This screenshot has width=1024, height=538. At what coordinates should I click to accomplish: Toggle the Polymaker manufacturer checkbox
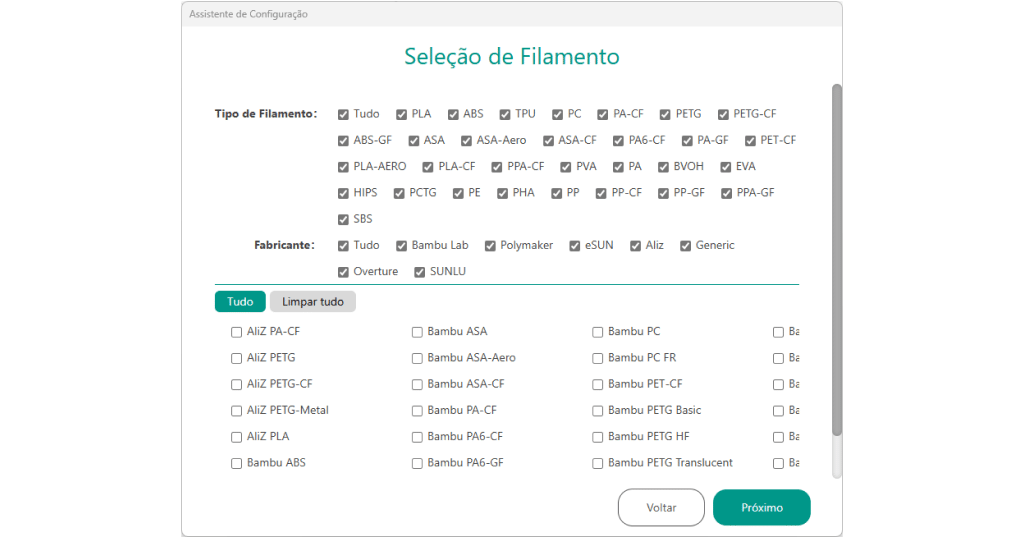[490, 245]
